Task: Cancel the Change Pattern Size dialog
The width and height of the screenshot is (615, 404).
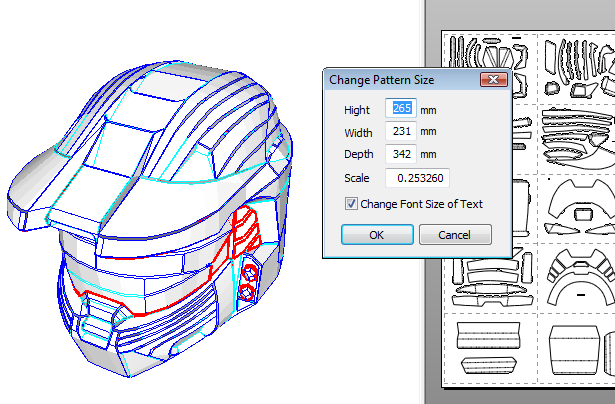Action: click(x=455, y=235)
